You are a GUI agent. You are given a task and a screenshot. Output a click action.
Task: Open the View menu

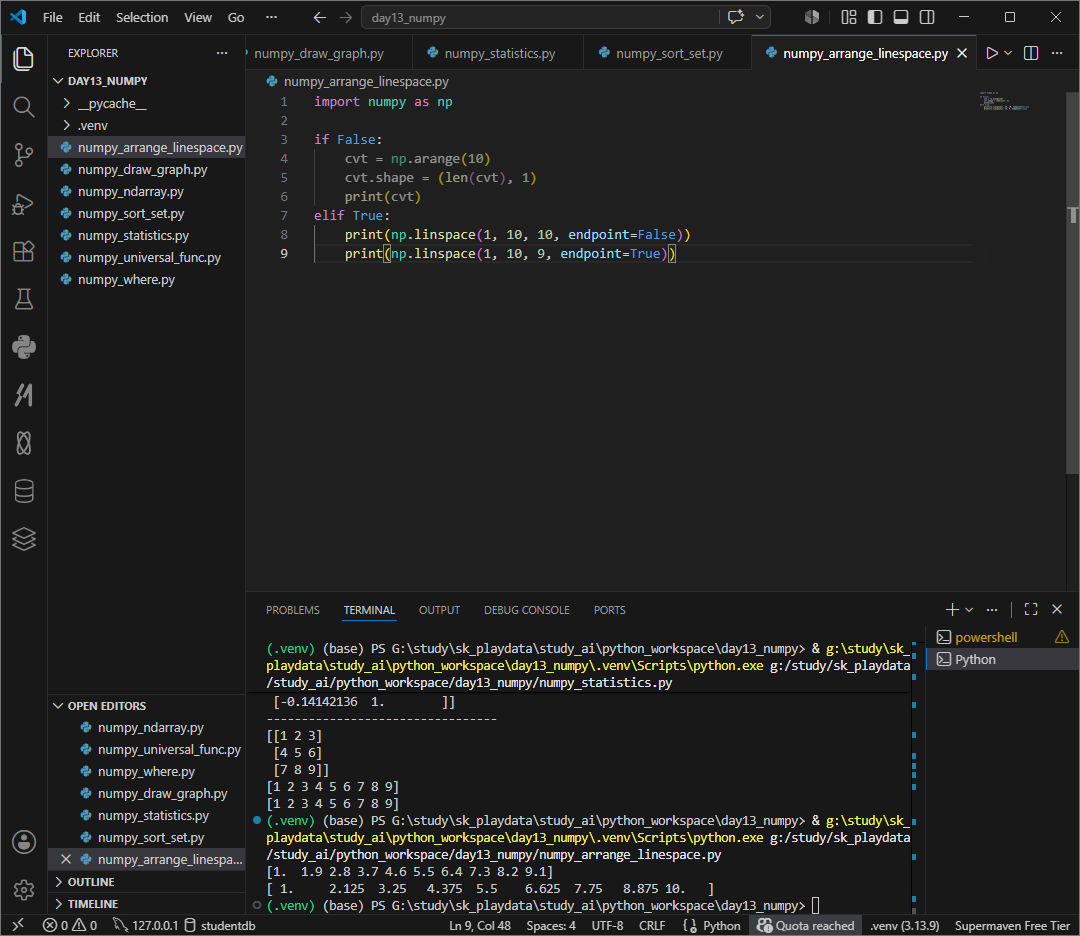pos(198,17)
